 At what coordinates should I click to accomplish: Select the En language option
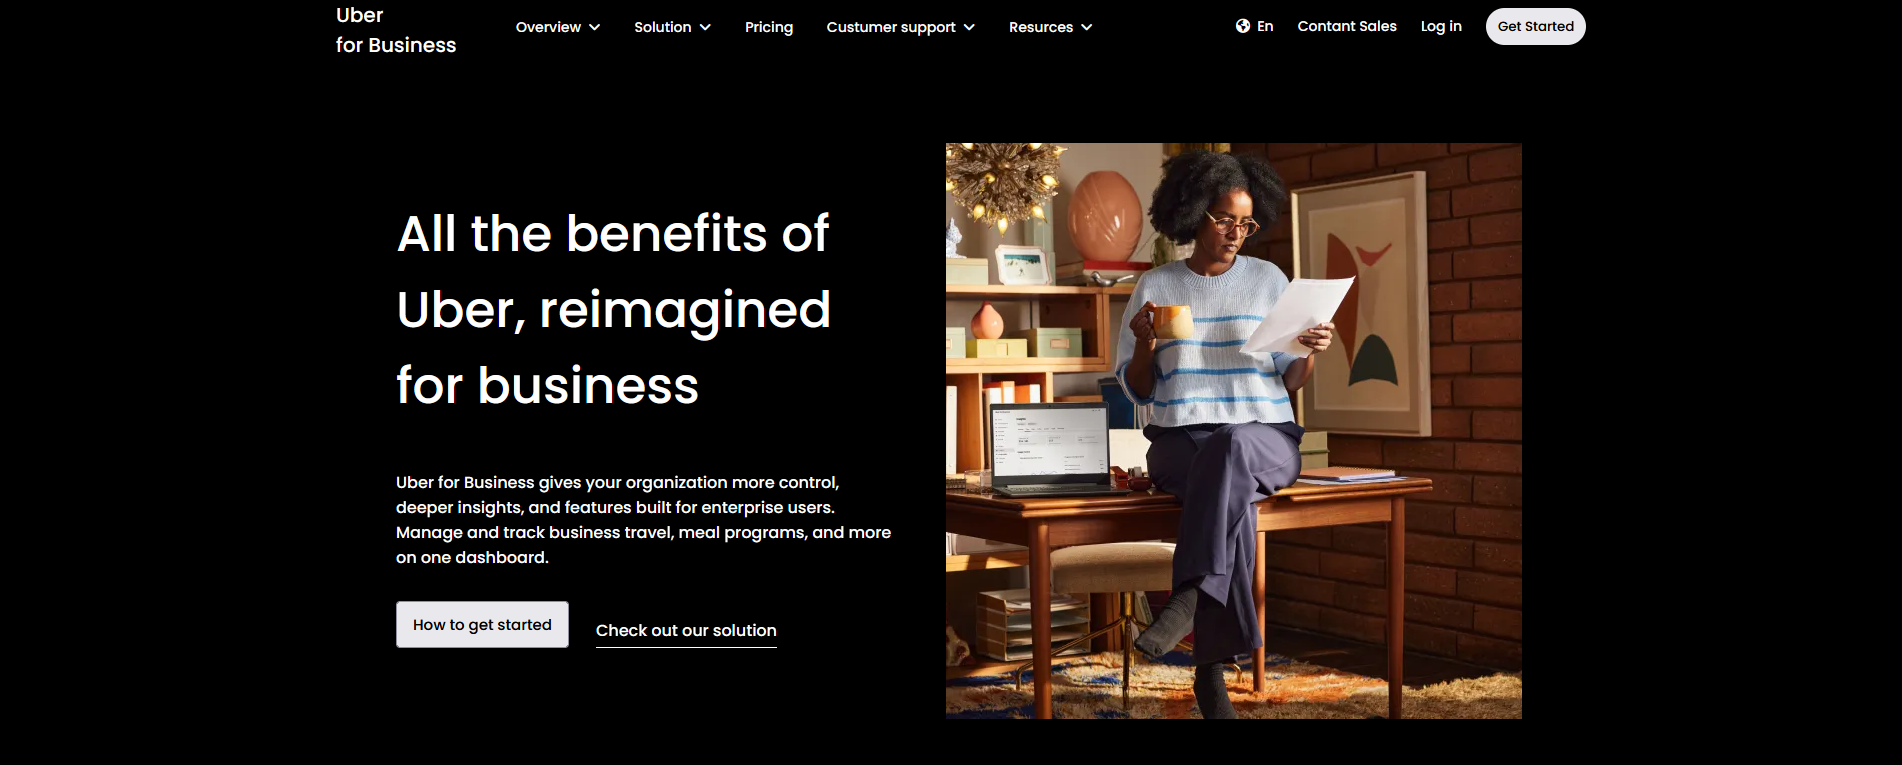click(x=1265, y=26)
